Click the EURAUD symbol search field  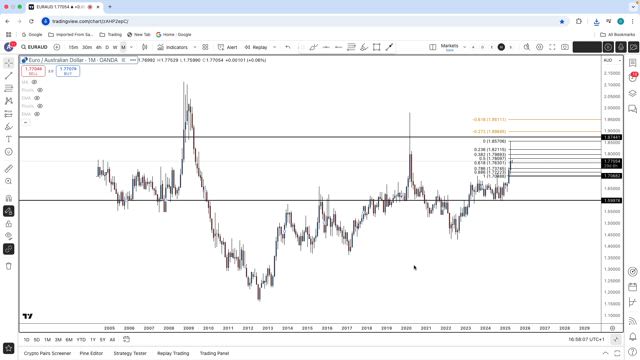[34, 47]
